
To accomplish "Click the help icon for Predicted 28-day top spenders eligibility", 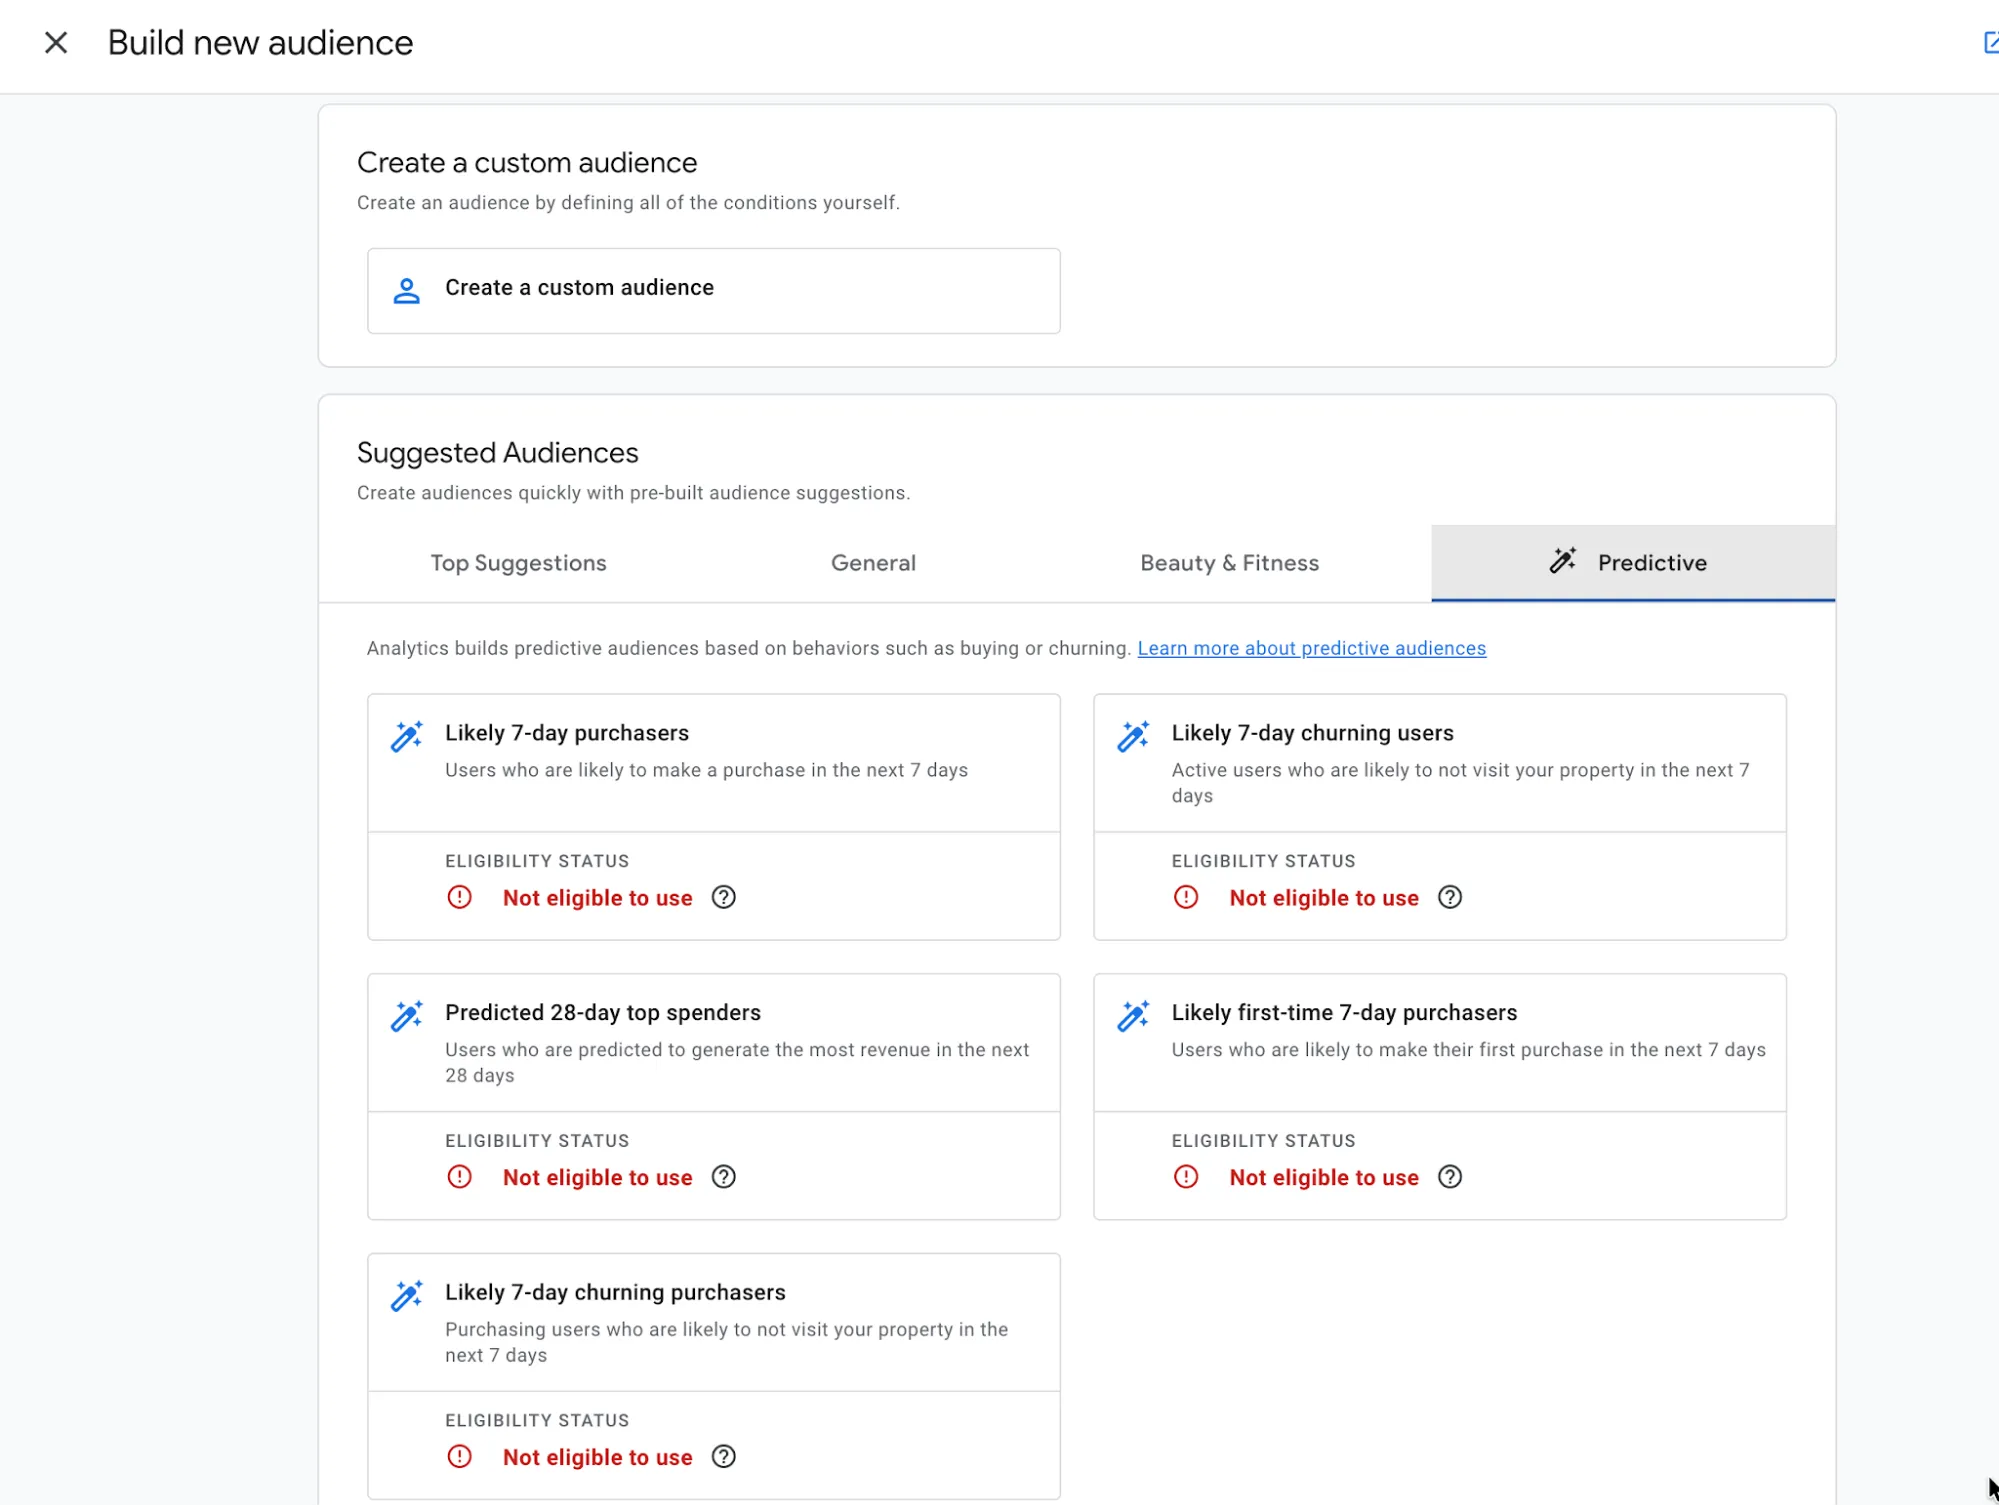I will (723, 1177).
